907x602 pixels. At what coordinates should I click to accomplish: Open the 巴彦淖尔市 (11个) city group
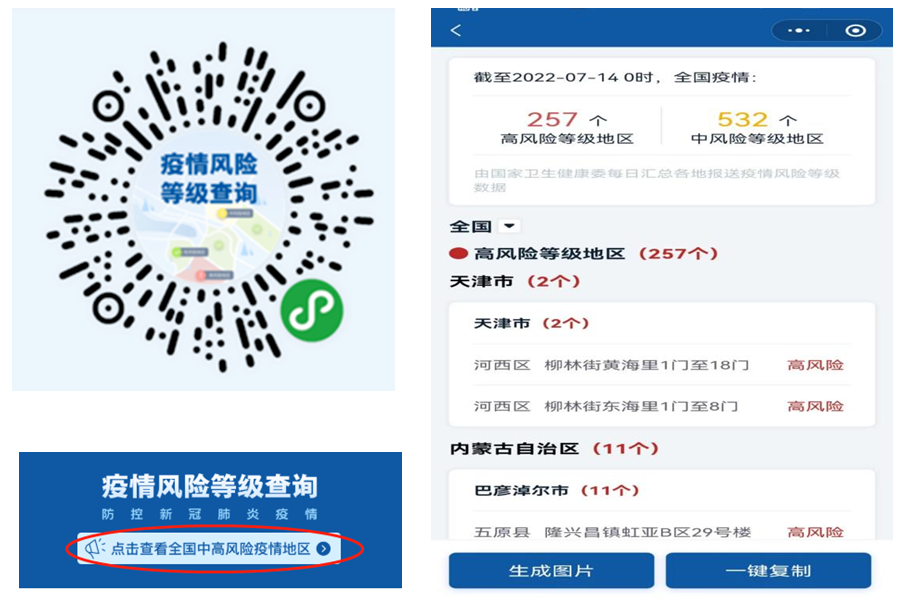click(x=556, y=490)
